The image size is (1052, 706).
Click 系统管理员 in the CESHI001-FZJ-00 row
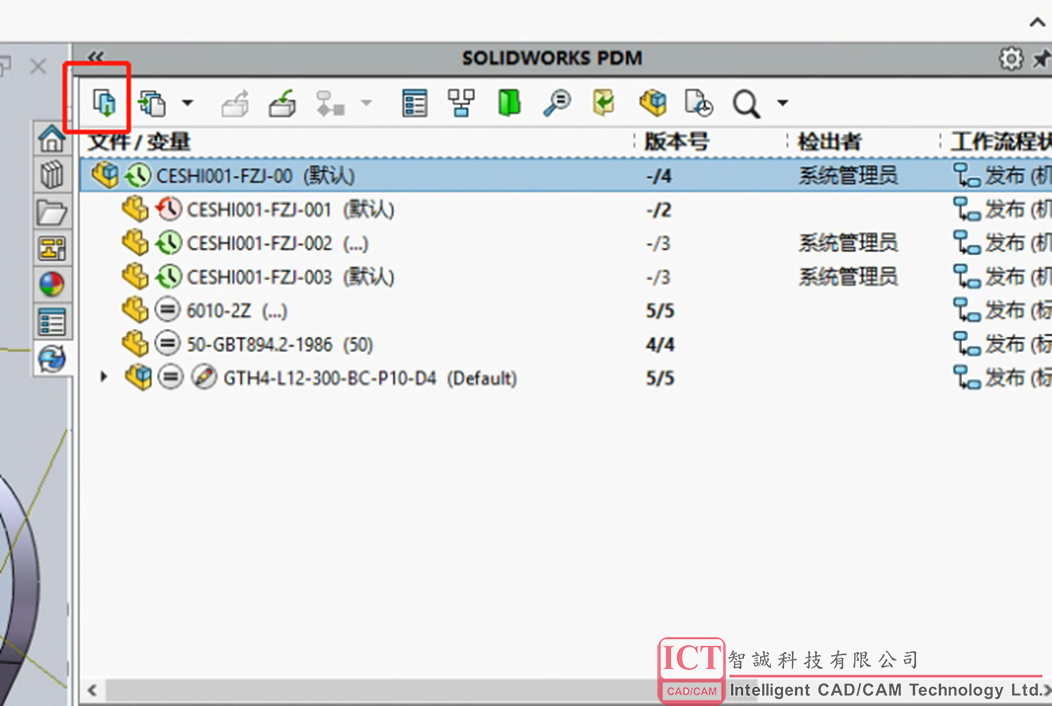click(x=848, y=176)
